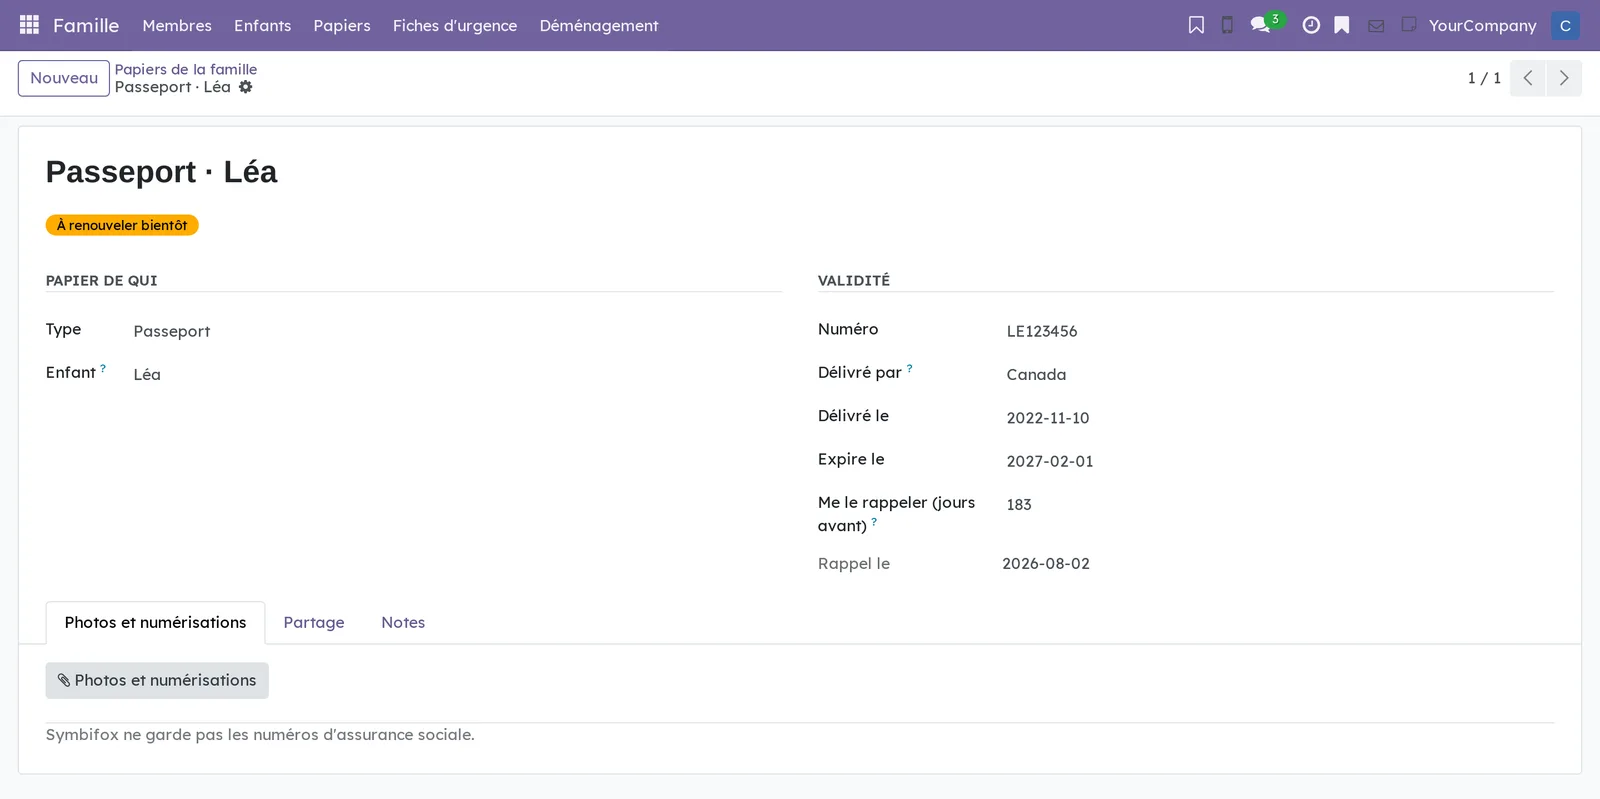Click the Rappel le date 2026-08-02
This screenshot has height=799, width=1600.
1046,564
